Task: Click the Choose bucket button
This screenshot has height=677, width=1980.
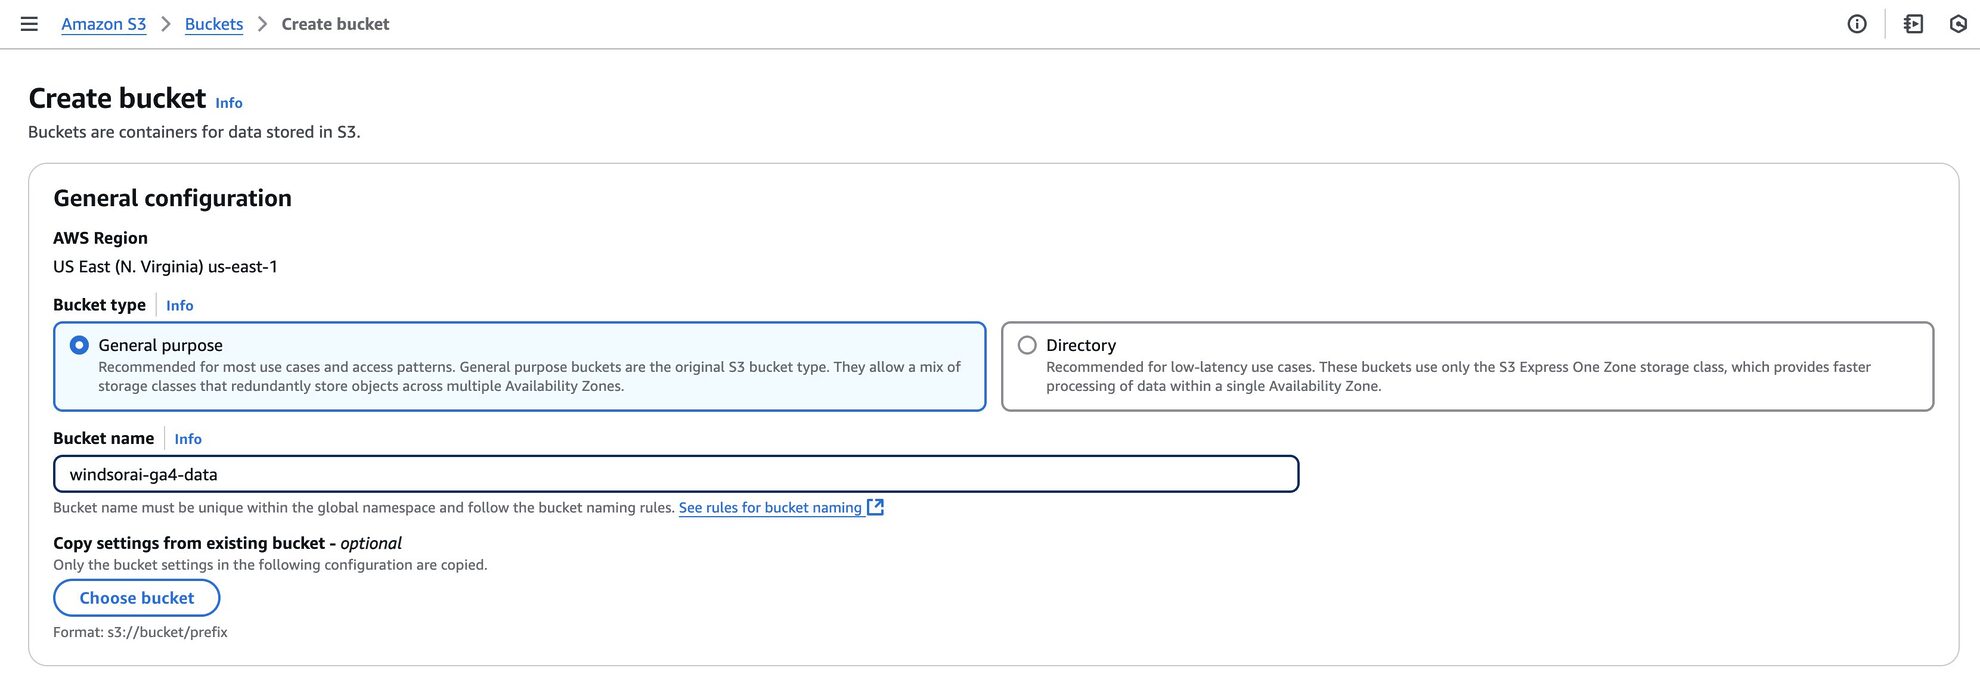Action: click(137, 598)
